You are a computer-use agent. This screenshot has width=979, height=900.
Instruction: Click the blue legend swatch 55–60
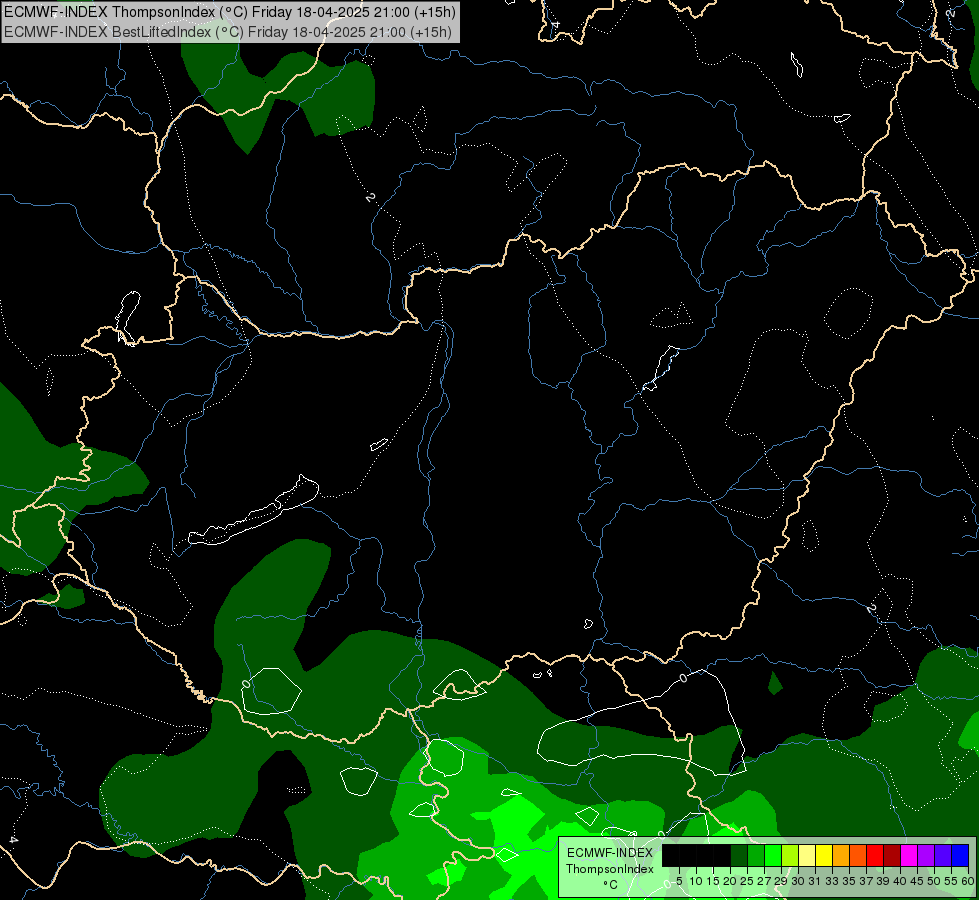[960, 855]
